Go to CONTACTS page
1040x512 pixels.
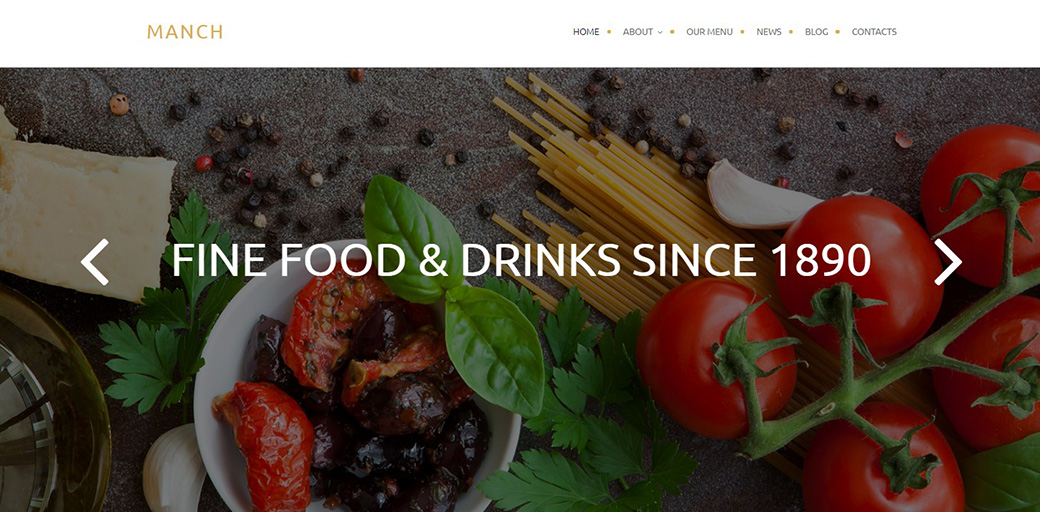874,32
